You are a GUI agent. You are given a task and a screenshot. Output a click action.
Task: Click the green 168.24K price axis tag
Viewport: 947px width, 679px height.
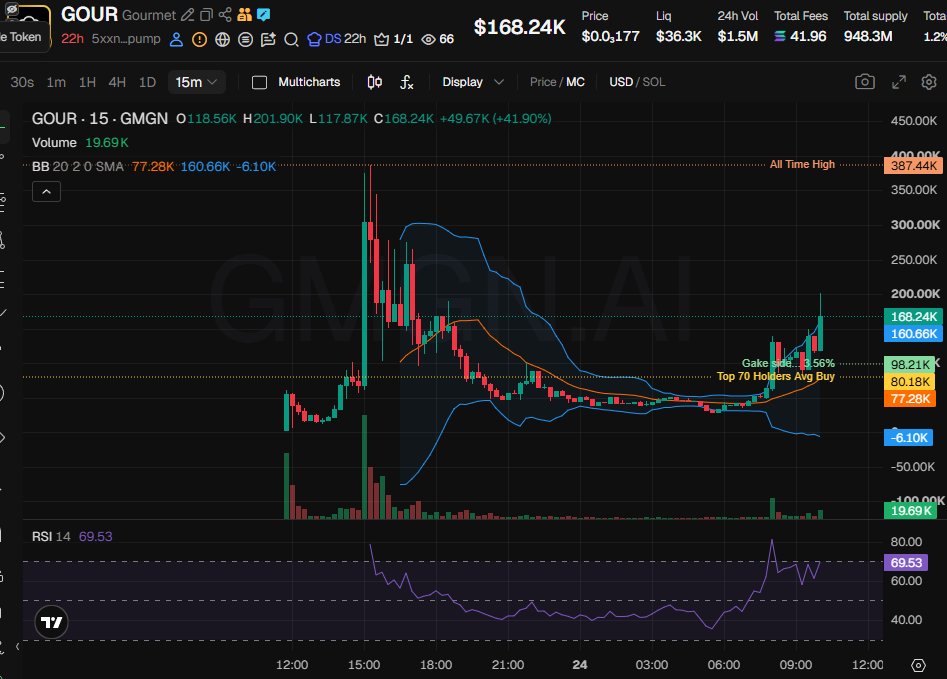[x=913, y=317]
